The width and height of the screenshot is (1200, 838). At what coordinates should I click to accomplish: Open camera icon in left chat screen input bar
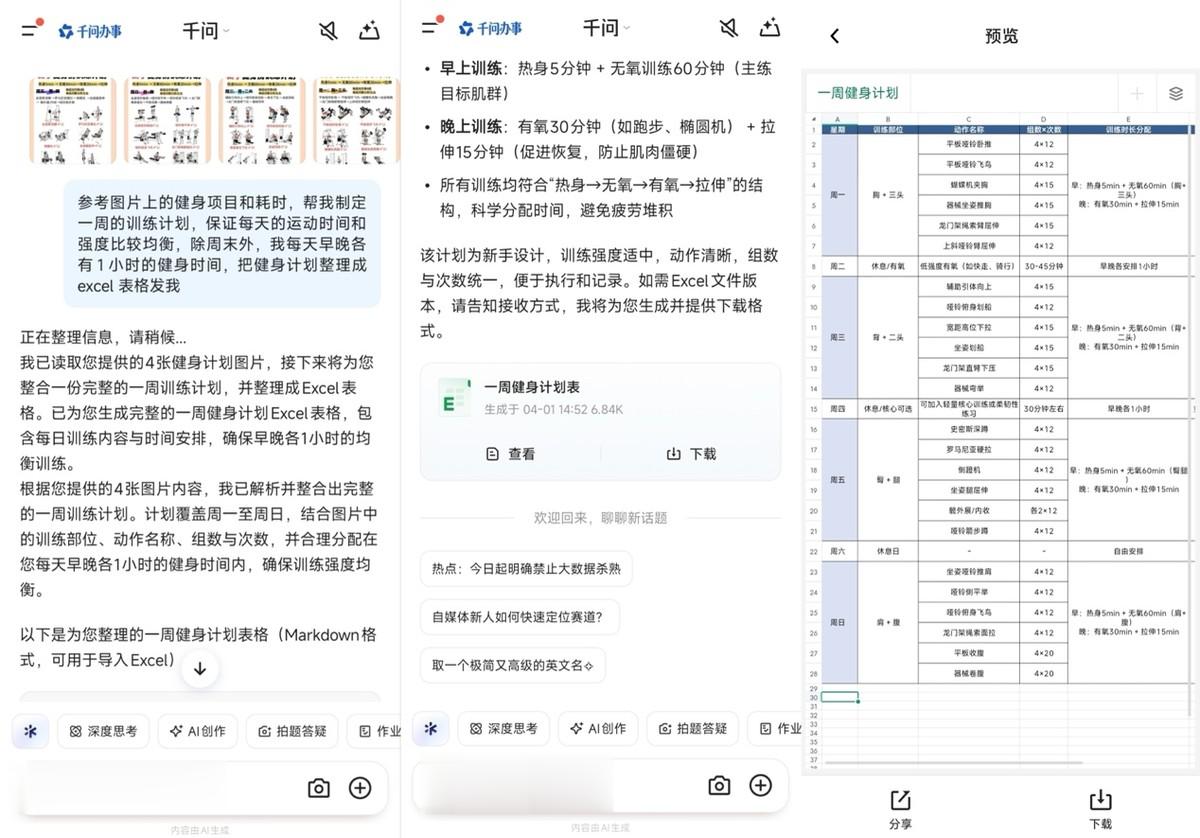coord(319,788)
